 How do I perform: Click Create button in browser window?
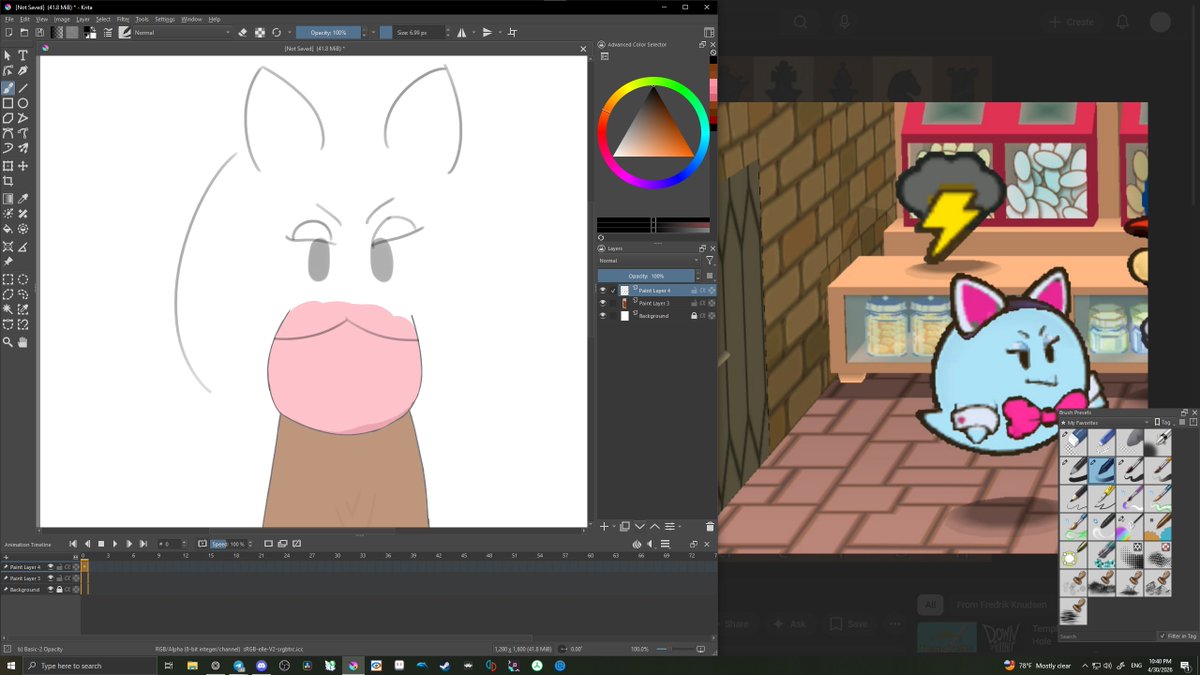click(x=1071, y=22)
